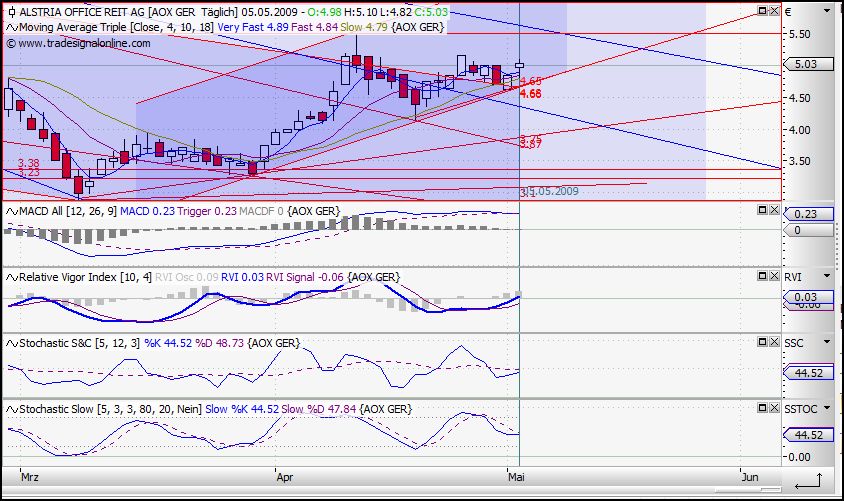This screenshot has width=844, height=501.
Task: Click the Apr month label on time axis
Action: pyautogui.click(x=285, y=477)
